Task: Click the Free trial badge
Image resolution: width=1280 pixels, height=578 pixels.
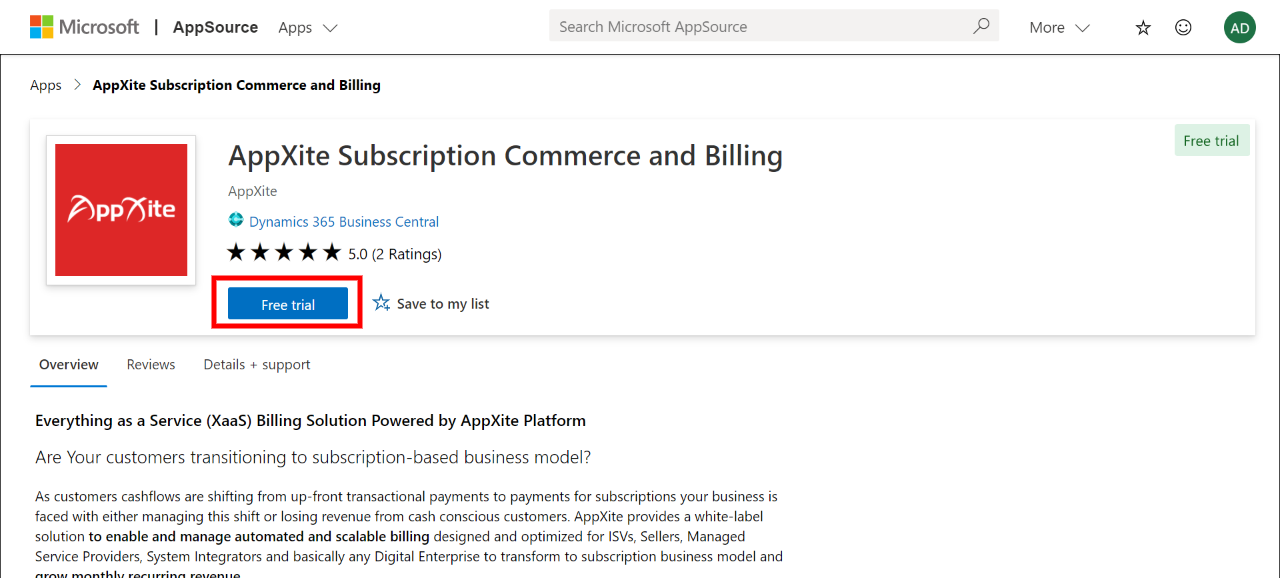Action: (1211, 141)
